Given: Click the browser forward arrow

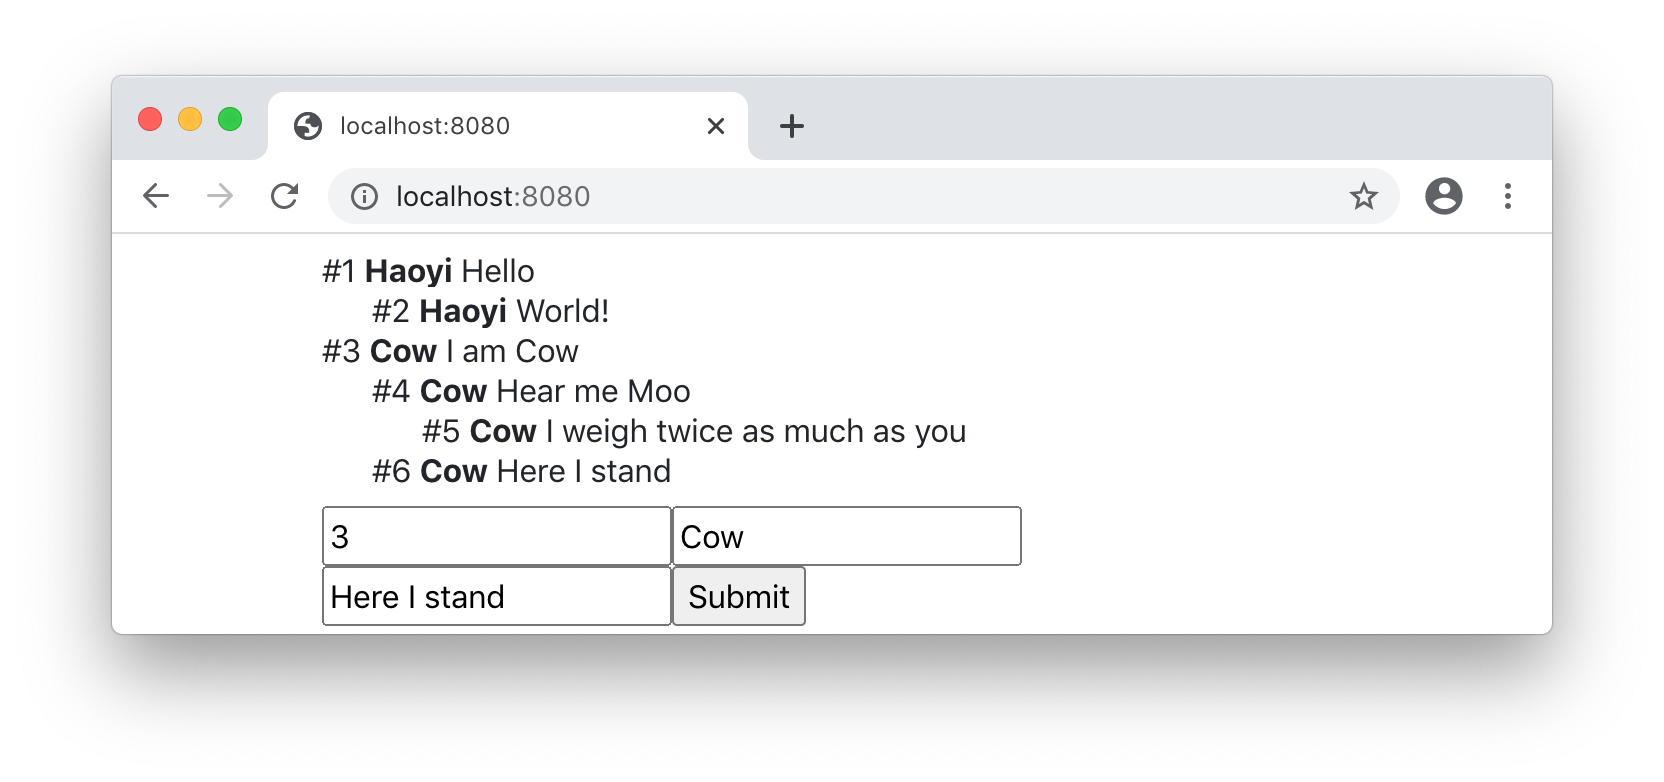Looking at the screenshot, I should (219, 196).
